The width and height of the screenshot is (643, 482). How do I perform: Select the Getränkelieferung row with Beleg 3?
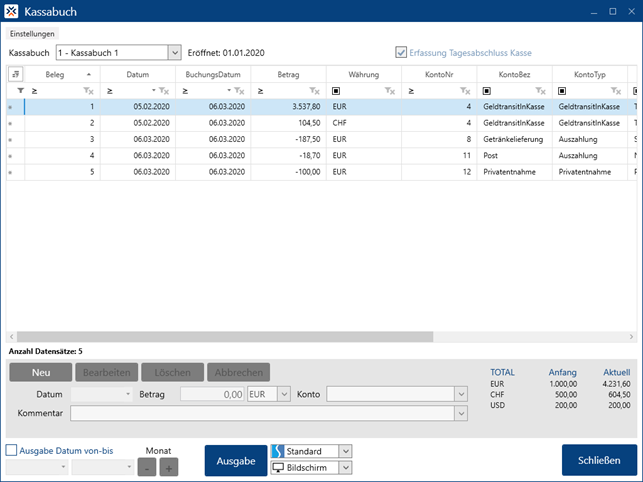pyautogui.click(x=300, y=139)
